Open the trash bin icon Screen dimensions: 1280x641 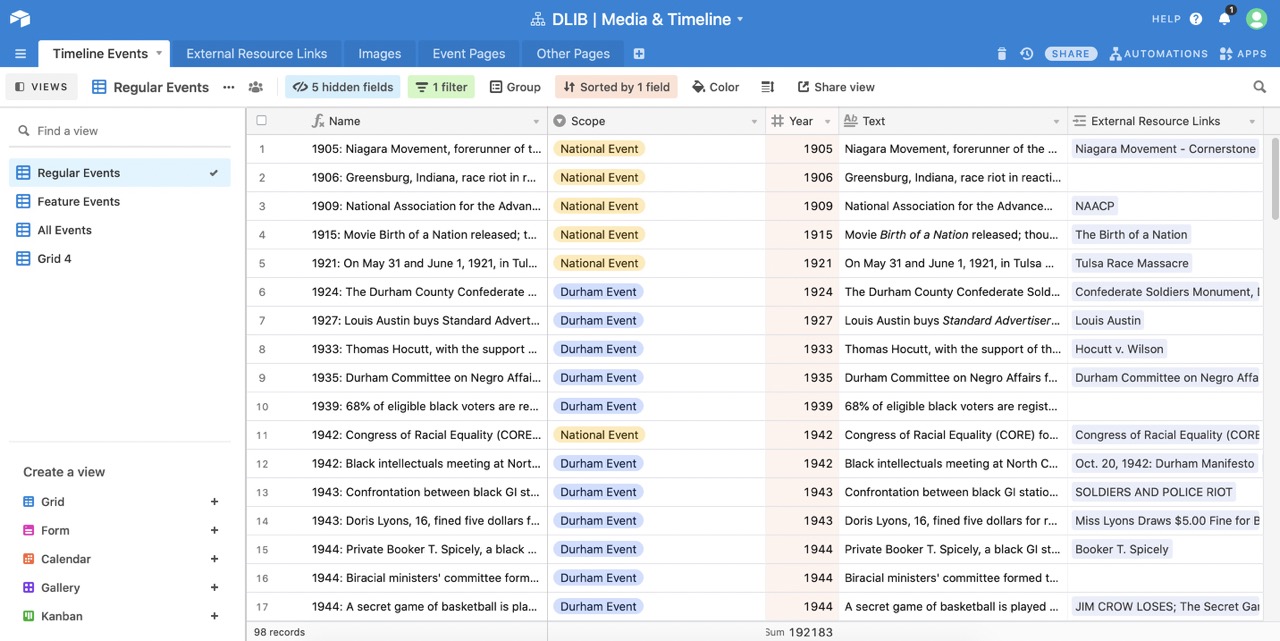[1002, 54]
